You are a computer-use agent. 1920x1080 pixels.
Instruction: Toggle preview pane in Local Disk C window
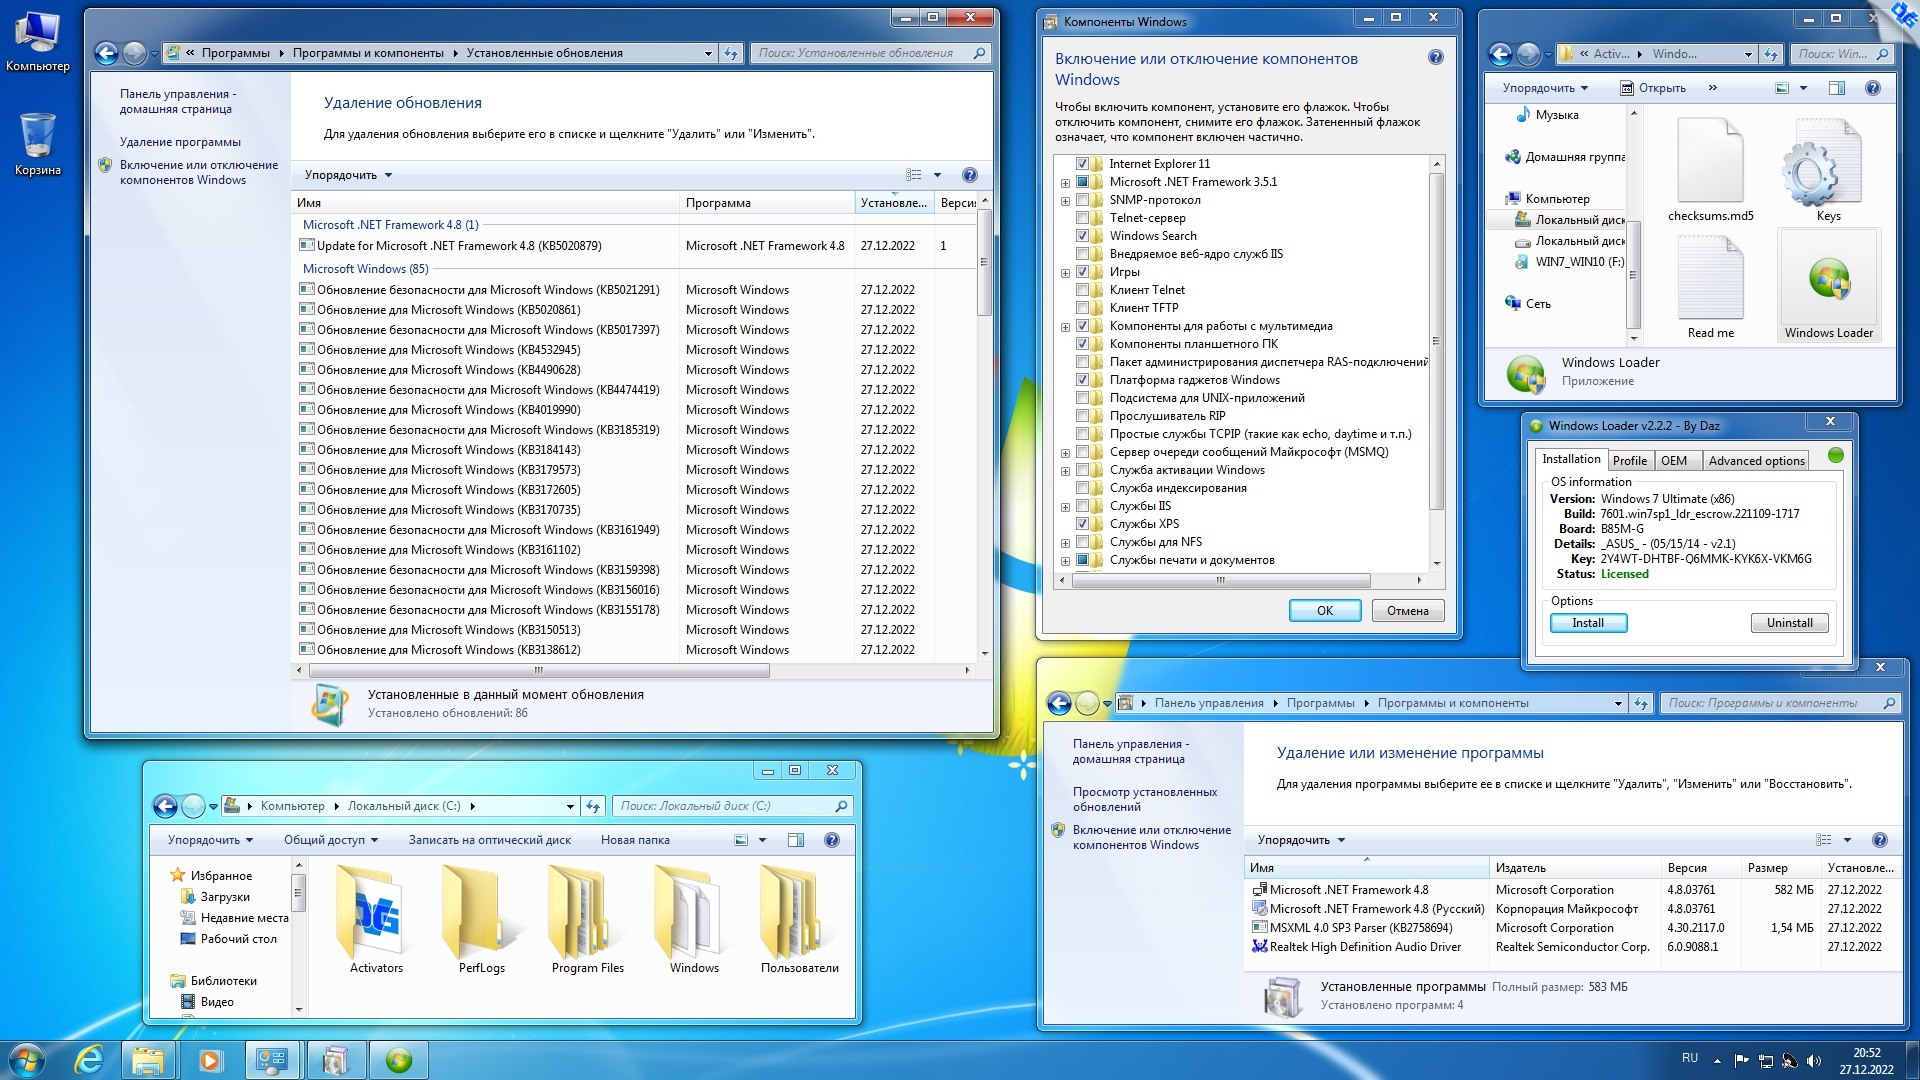coord(796,840)
